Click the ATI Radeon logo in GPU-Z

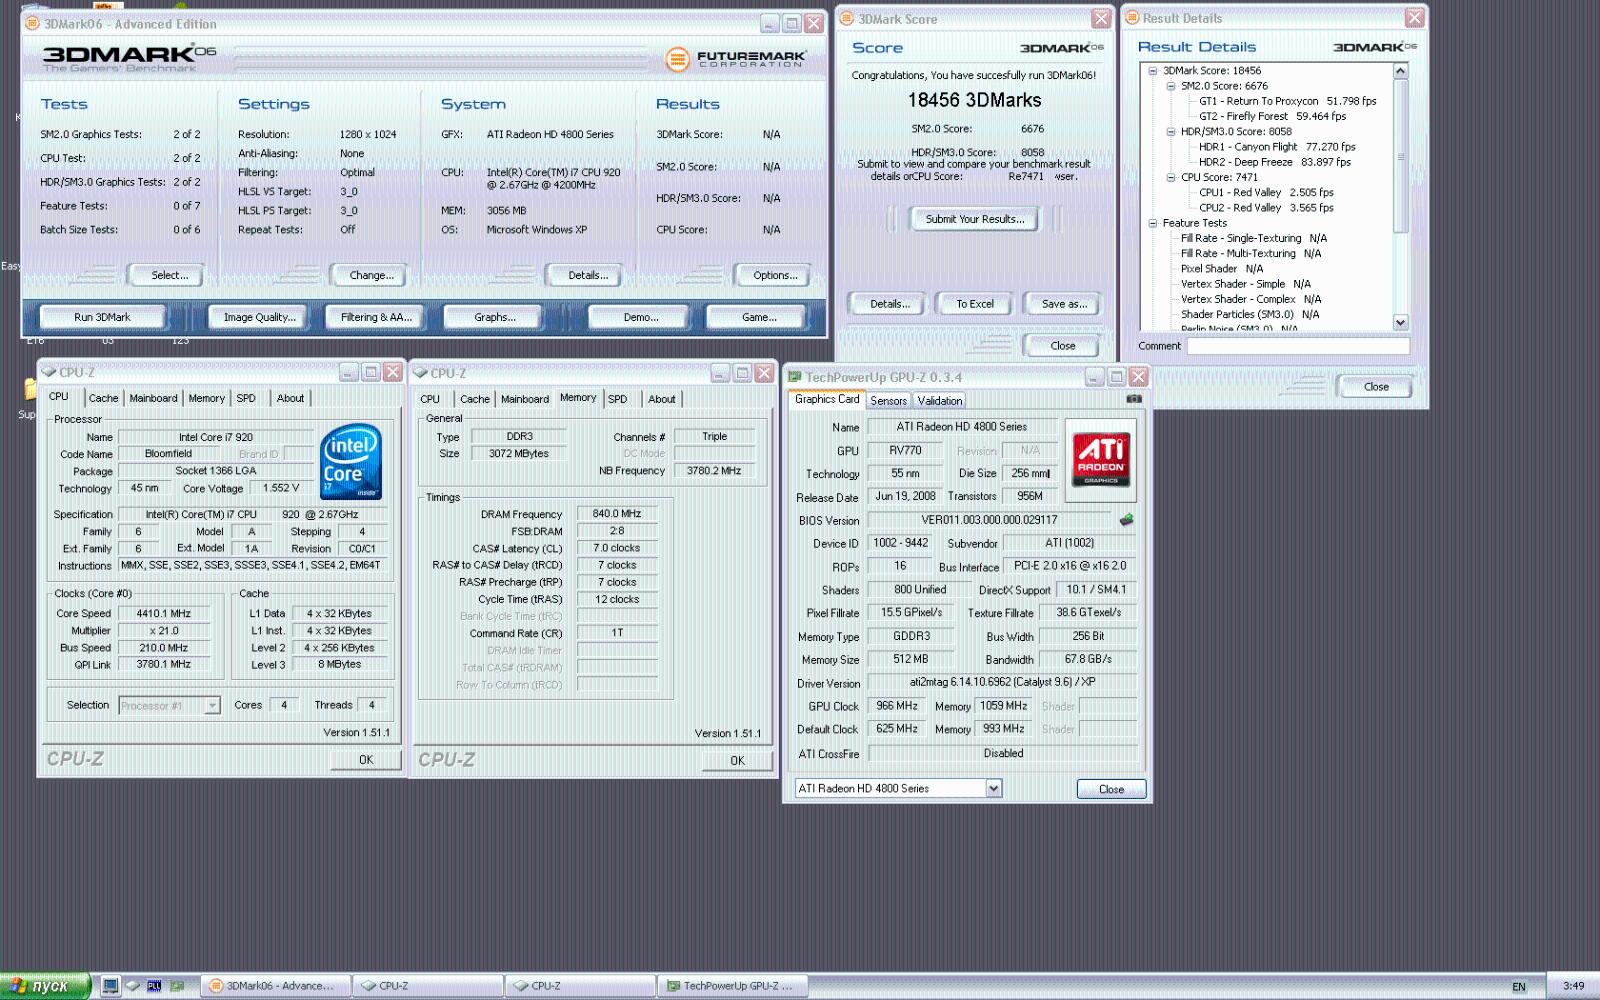click(x=1100, y=460)
